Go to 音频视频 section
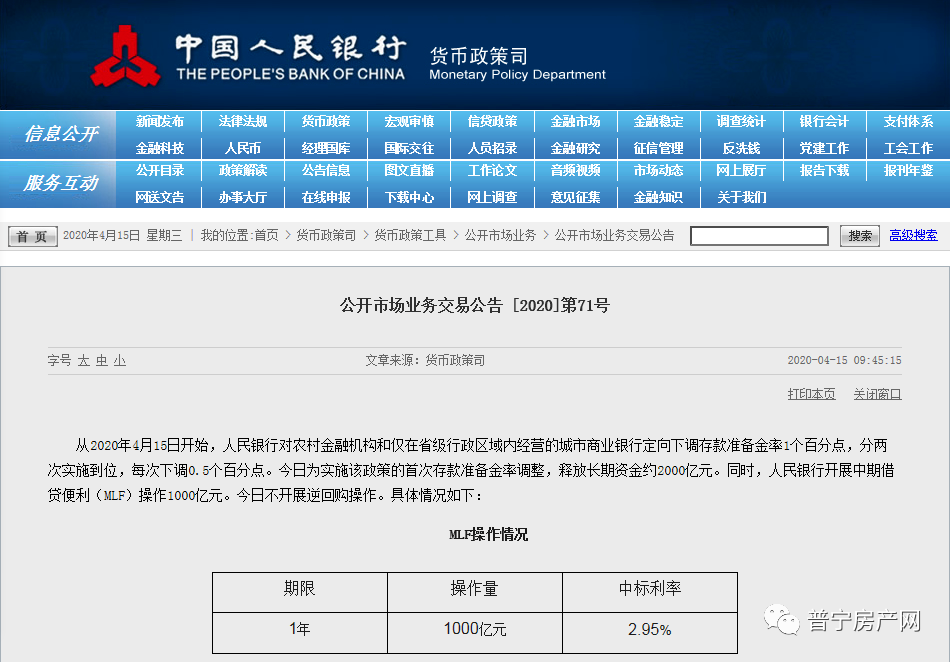The image size is (952, 662). coord(576,171)
